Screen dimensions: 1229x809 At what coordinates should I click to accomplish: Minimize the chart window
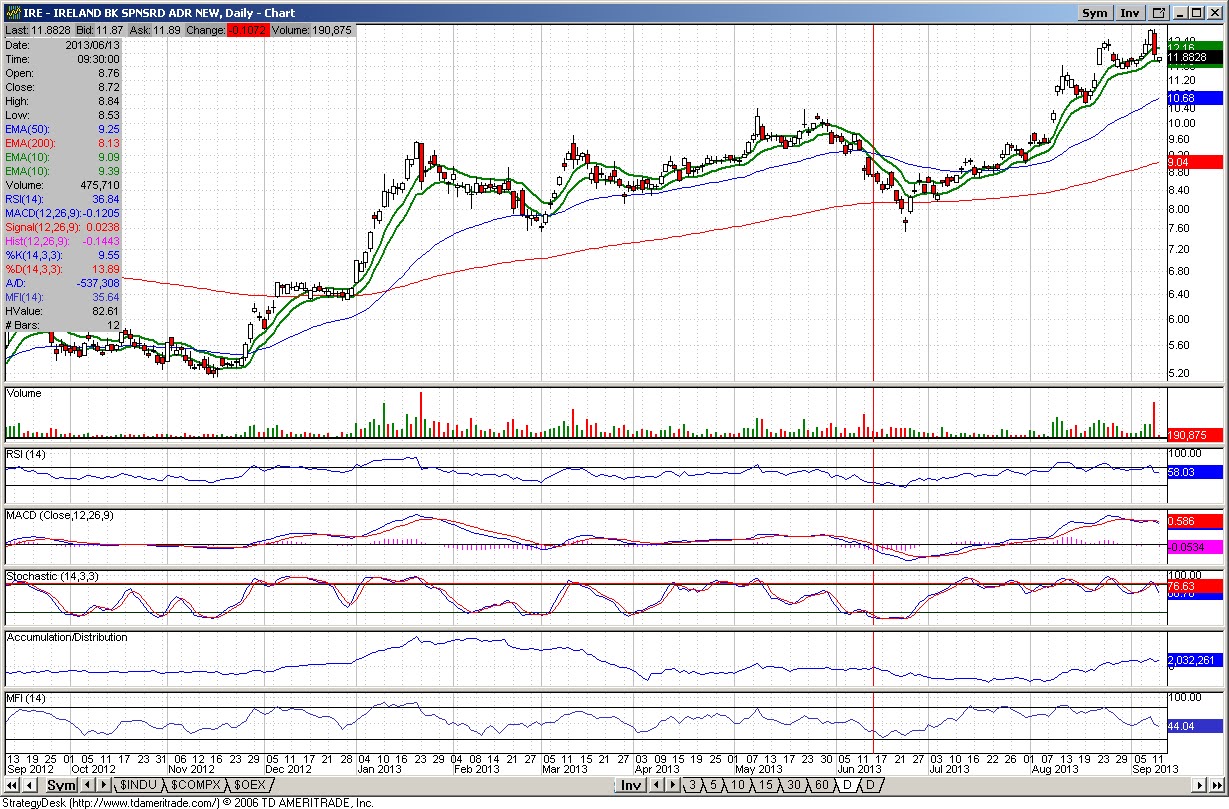click(x=1181, y=13)
